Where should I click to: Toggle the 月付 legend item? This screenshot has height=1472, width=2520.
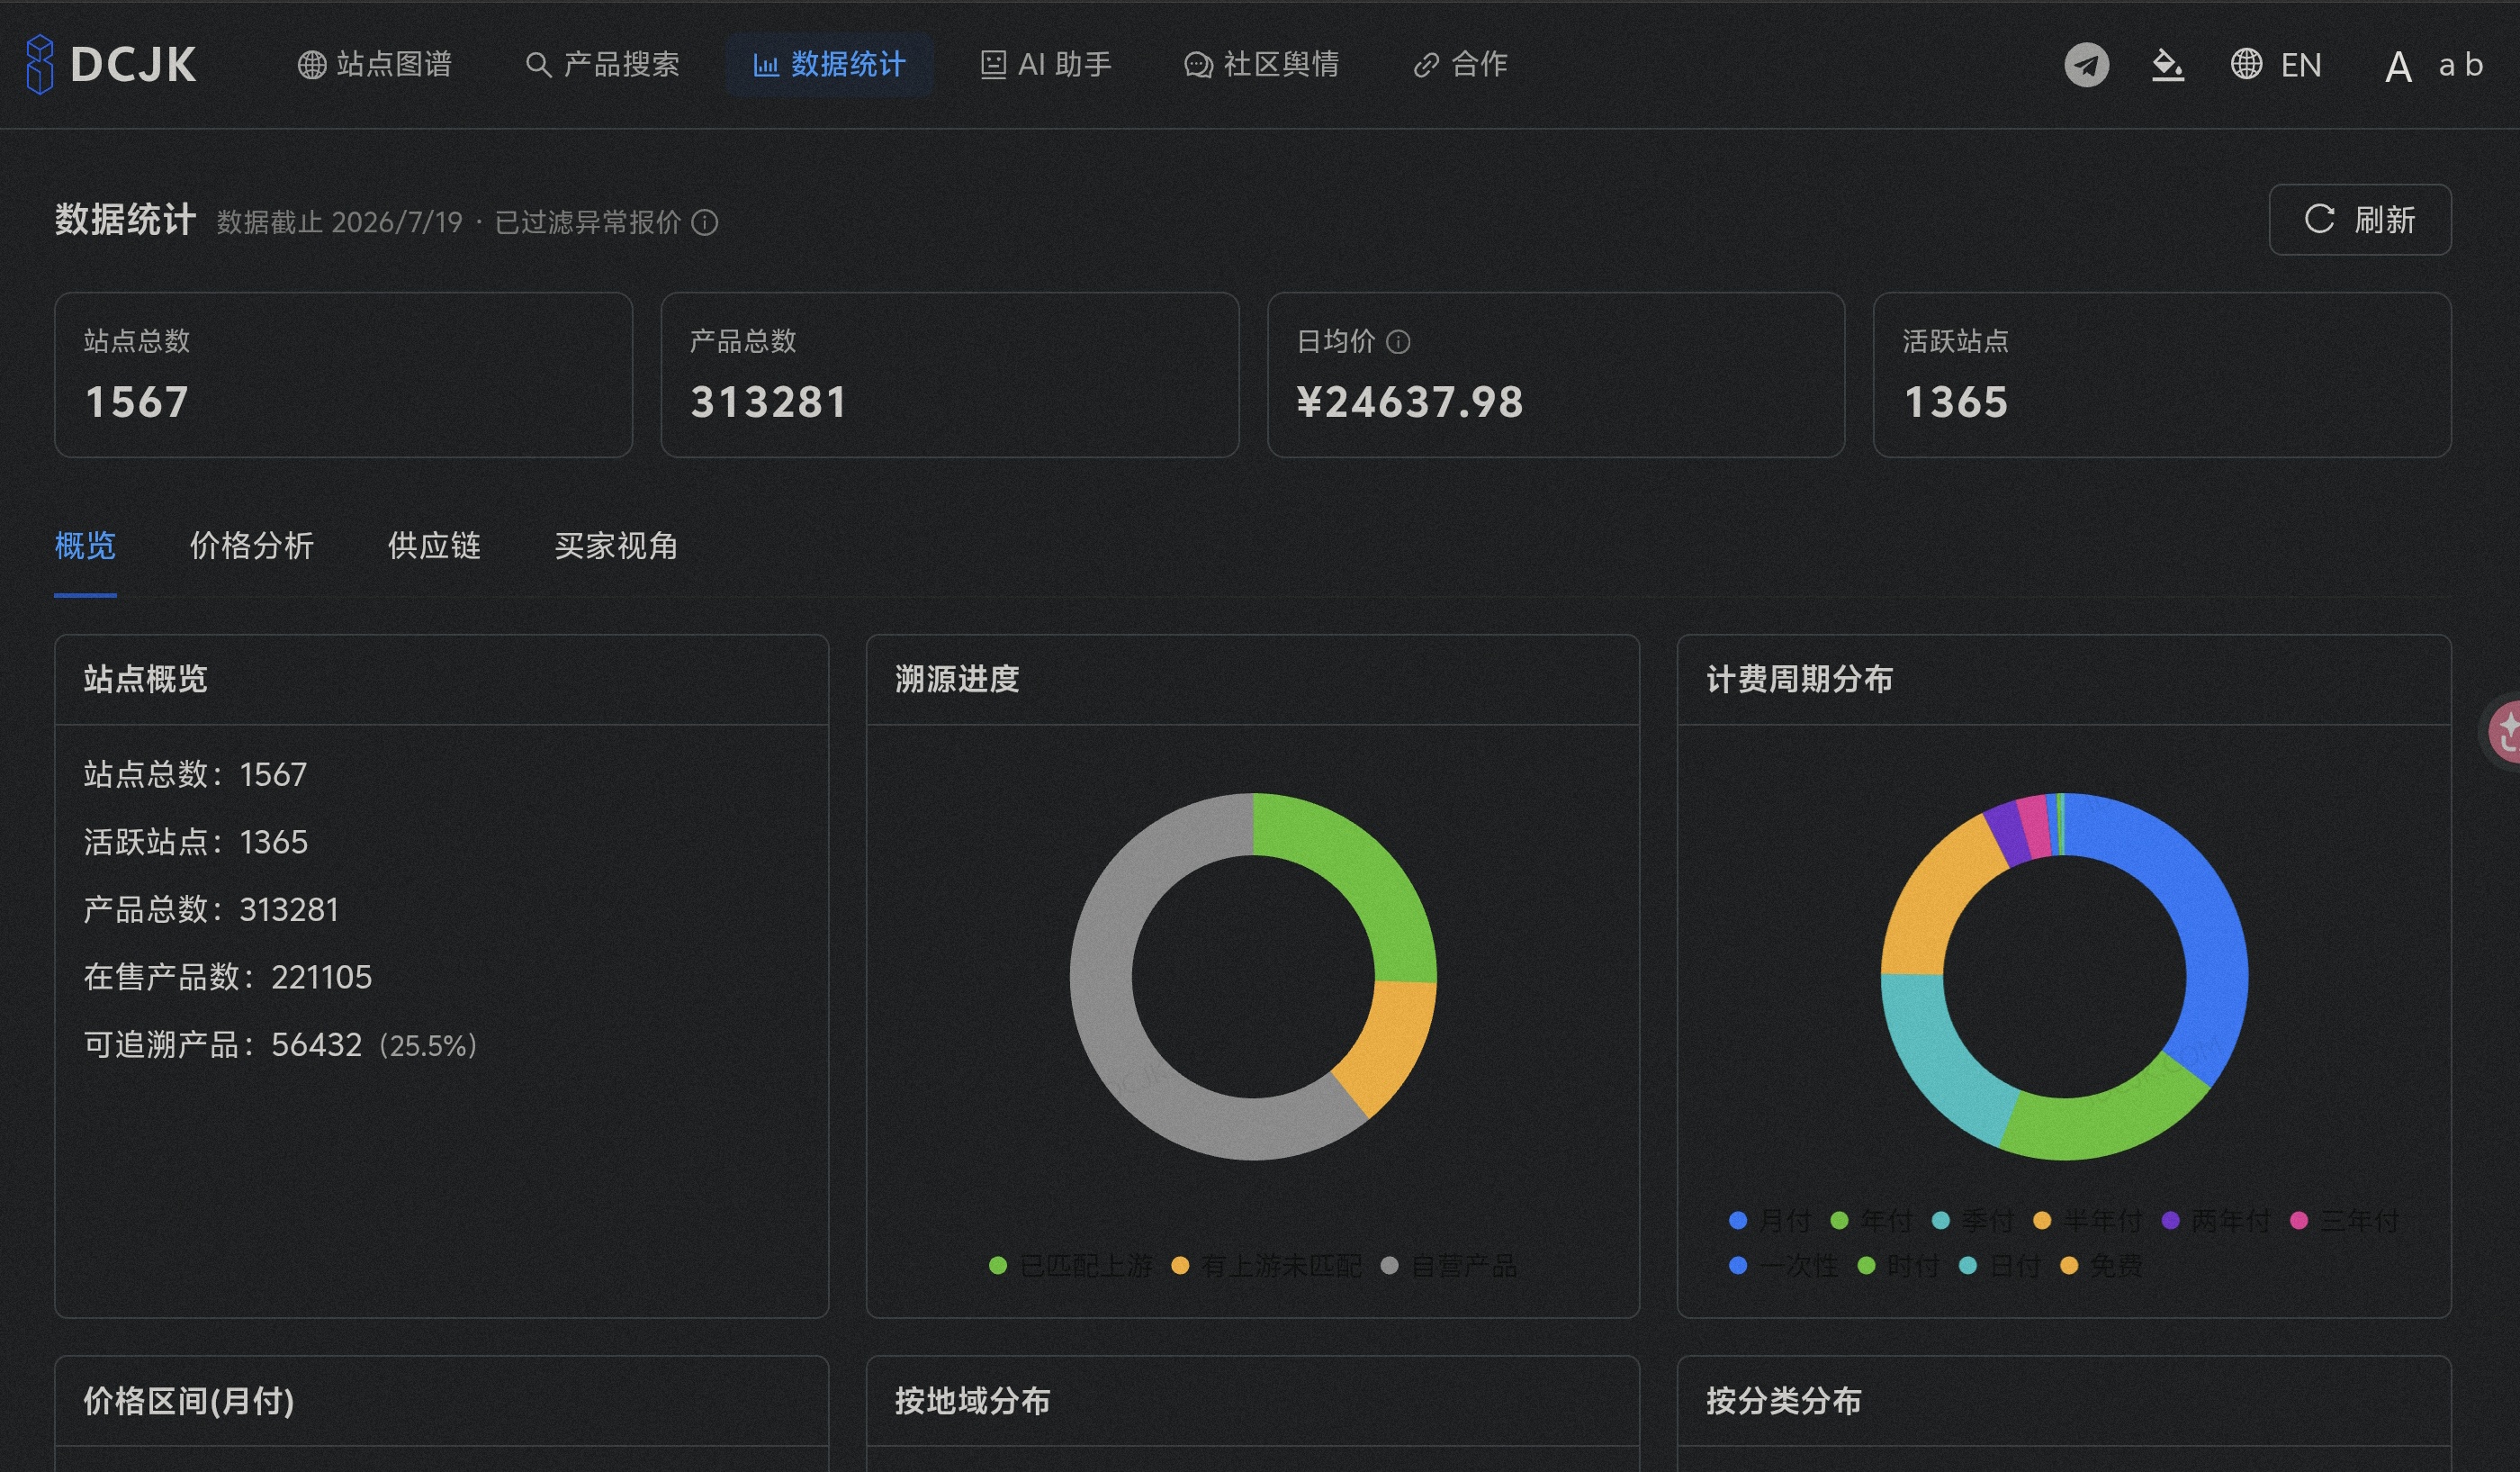click(x=1770, y=1221)
